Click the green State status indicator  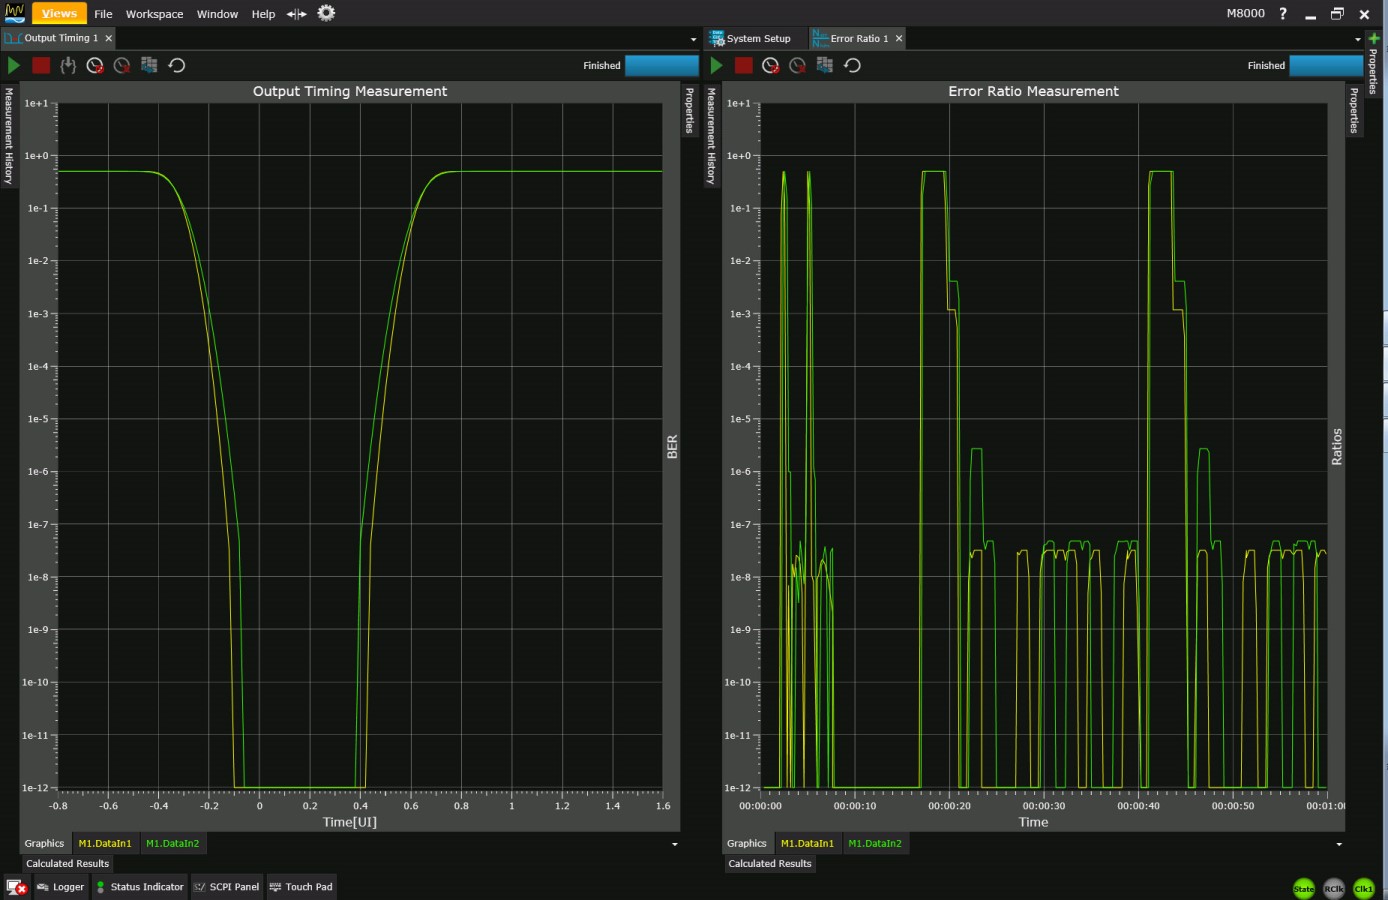point(1304,888)
